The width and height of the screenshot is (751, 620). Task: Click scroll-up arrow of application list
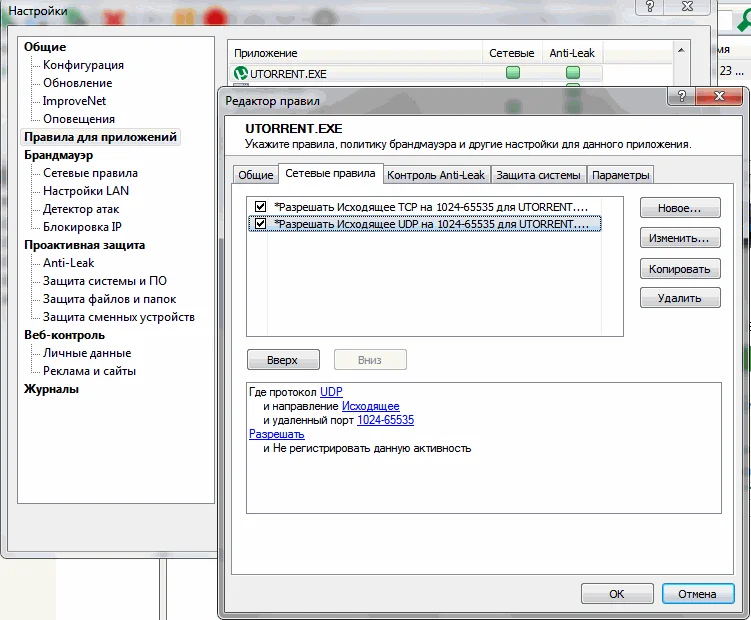click(x=681, y=50)
